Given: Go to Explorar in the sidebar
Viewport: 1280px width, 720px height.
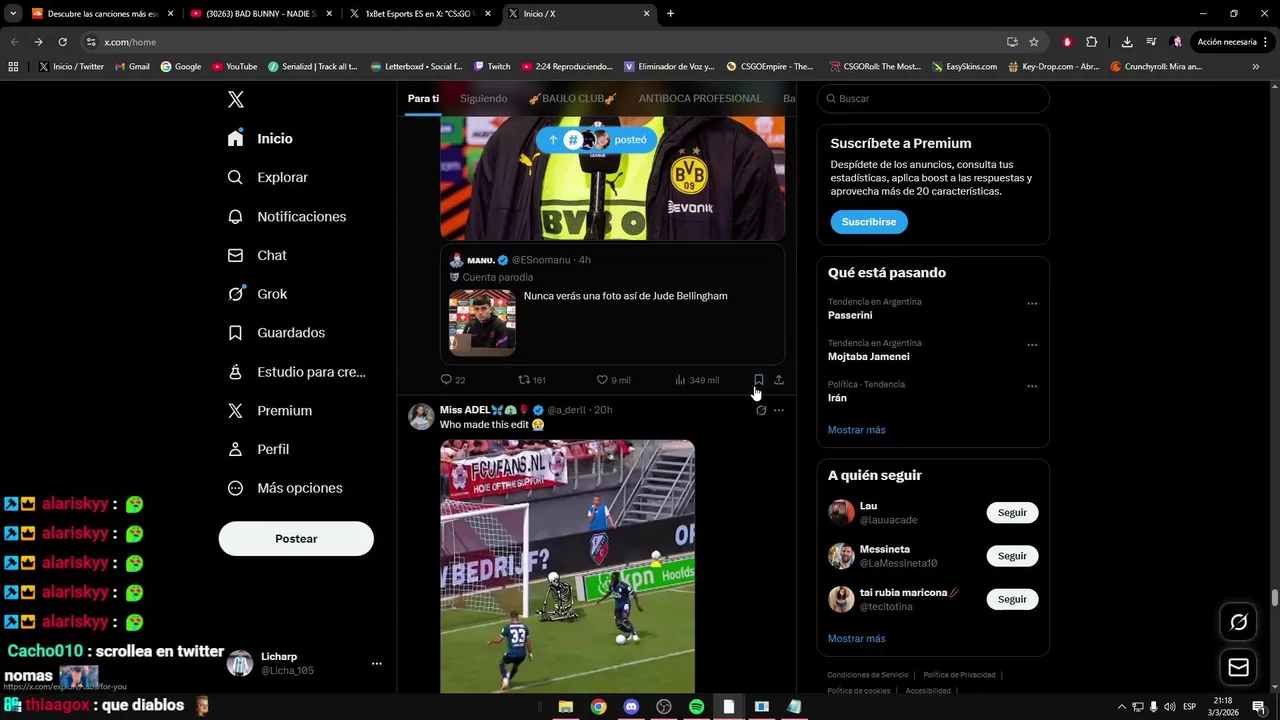Looking at the screenshot, I should coord(267,177).
